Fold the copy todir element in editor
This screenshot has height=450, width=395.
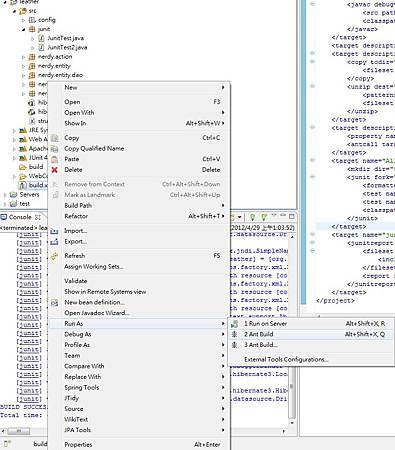coord(312,62)
